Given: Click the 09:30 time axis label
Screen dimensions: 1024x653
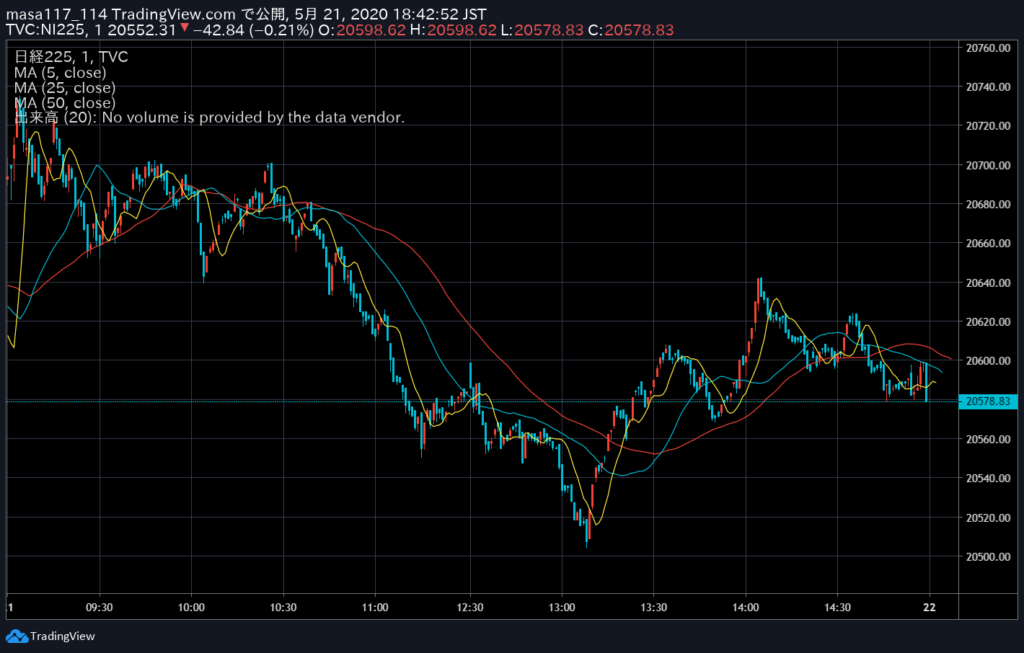Looking at the screenshot, I should coord(99,607).
